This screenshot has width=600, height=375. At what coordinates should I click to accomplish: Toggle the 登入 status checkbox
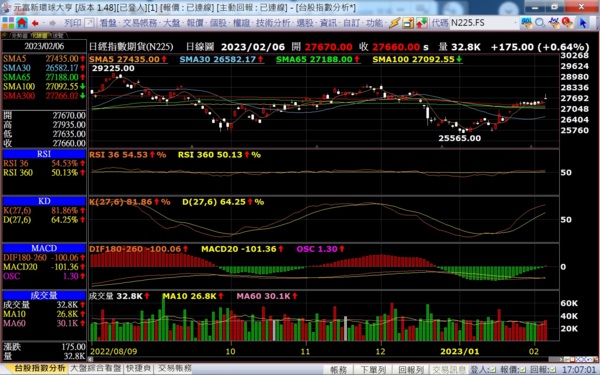pos(494,370)
